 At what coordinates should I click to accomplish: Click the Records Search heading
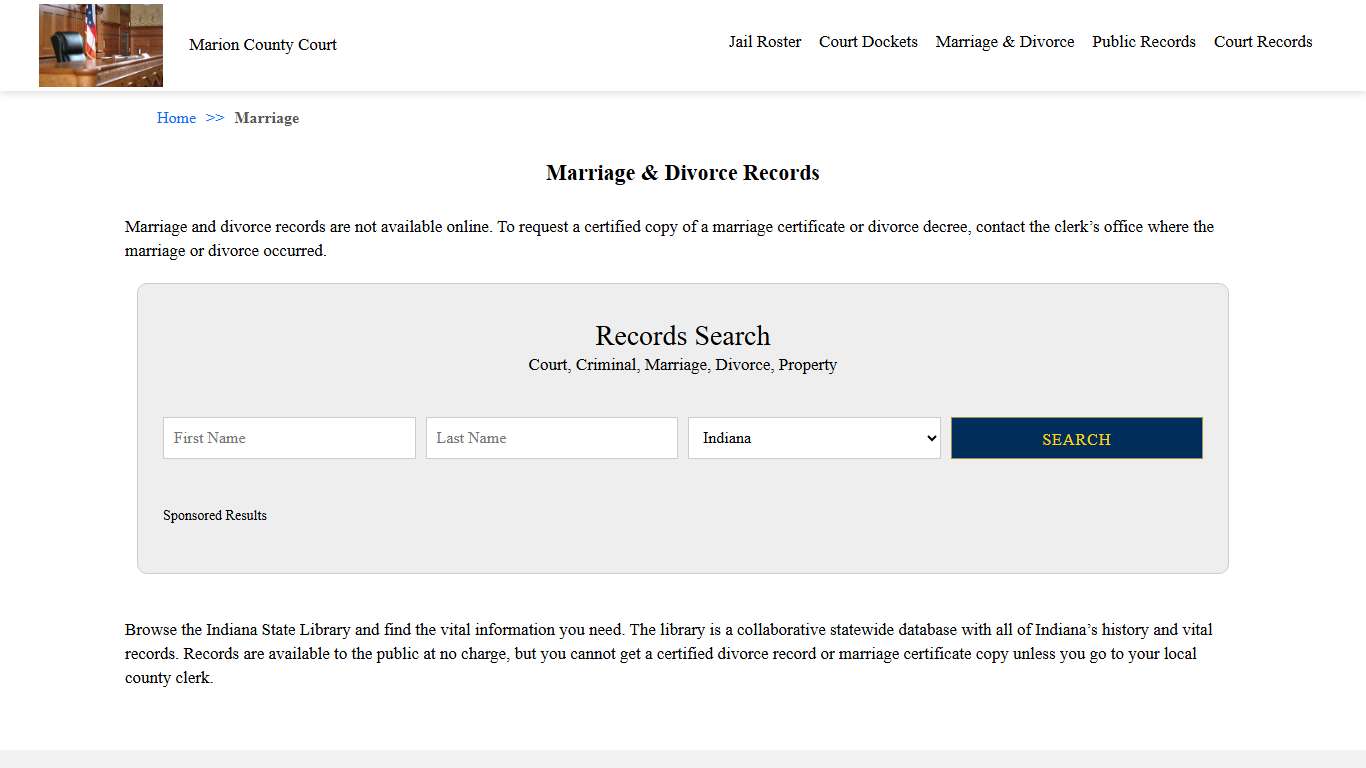[x=682, y=336]
